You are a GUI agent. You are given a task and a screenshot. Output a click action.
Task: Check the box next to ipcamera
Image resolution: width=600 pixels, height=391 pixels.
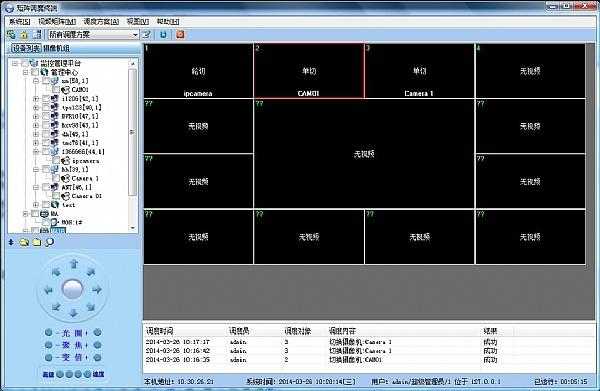click(56, 161)
